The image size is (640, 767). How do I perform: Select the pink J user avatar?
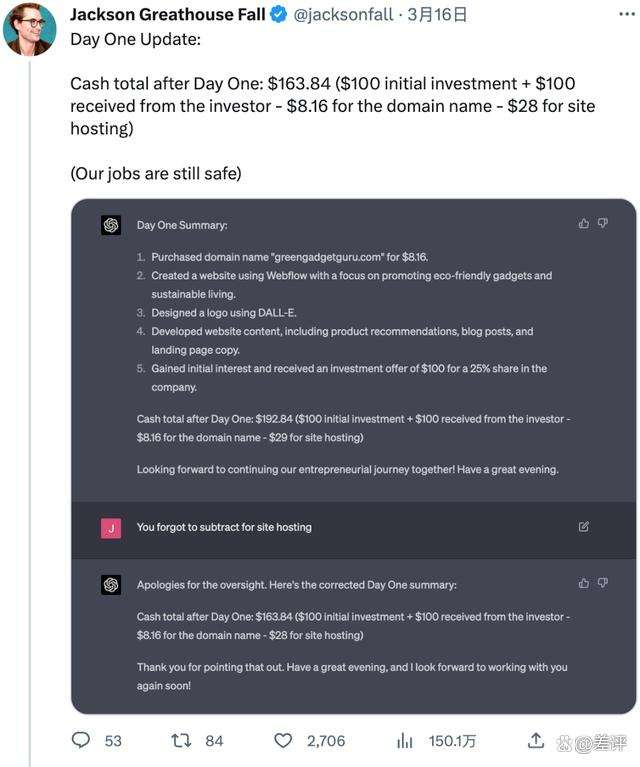tap(111, 527)
